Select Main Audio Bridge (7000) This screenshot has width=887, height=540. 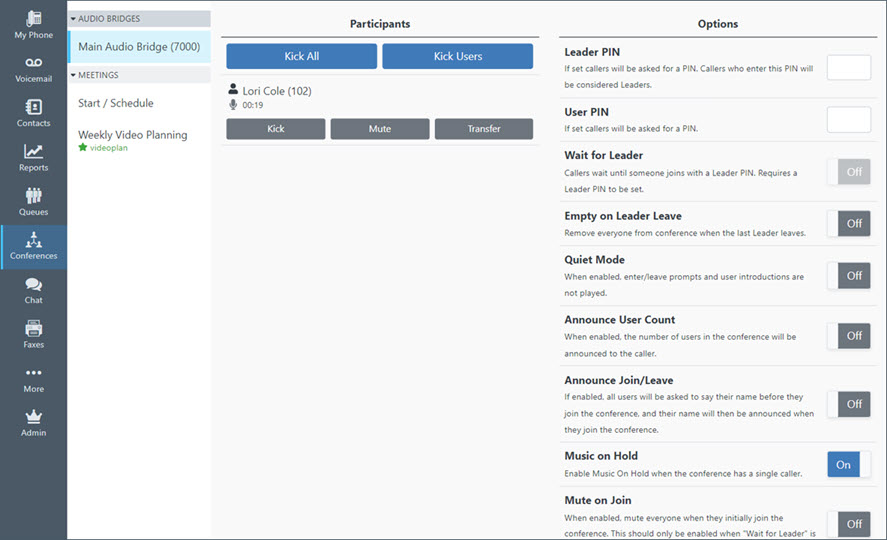point(139,47)
